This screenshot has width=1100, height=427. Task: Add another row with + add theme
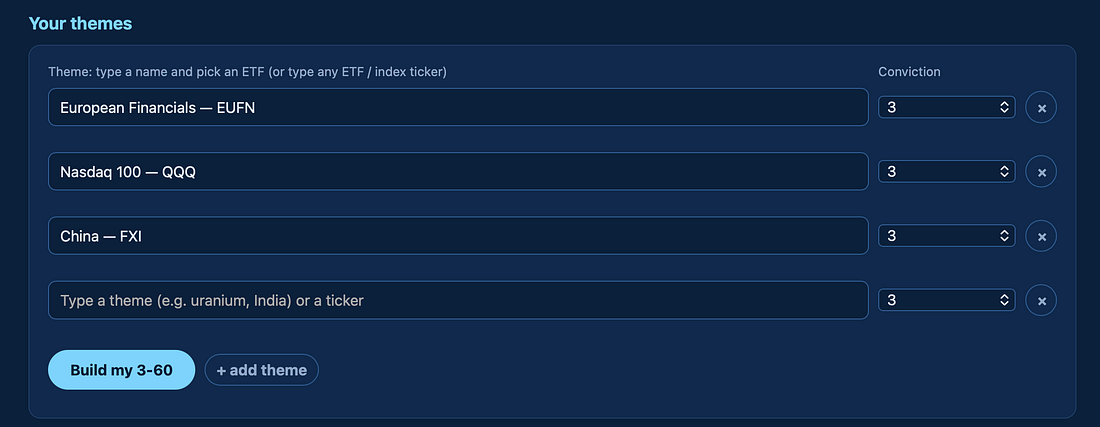tap(262, 370)
